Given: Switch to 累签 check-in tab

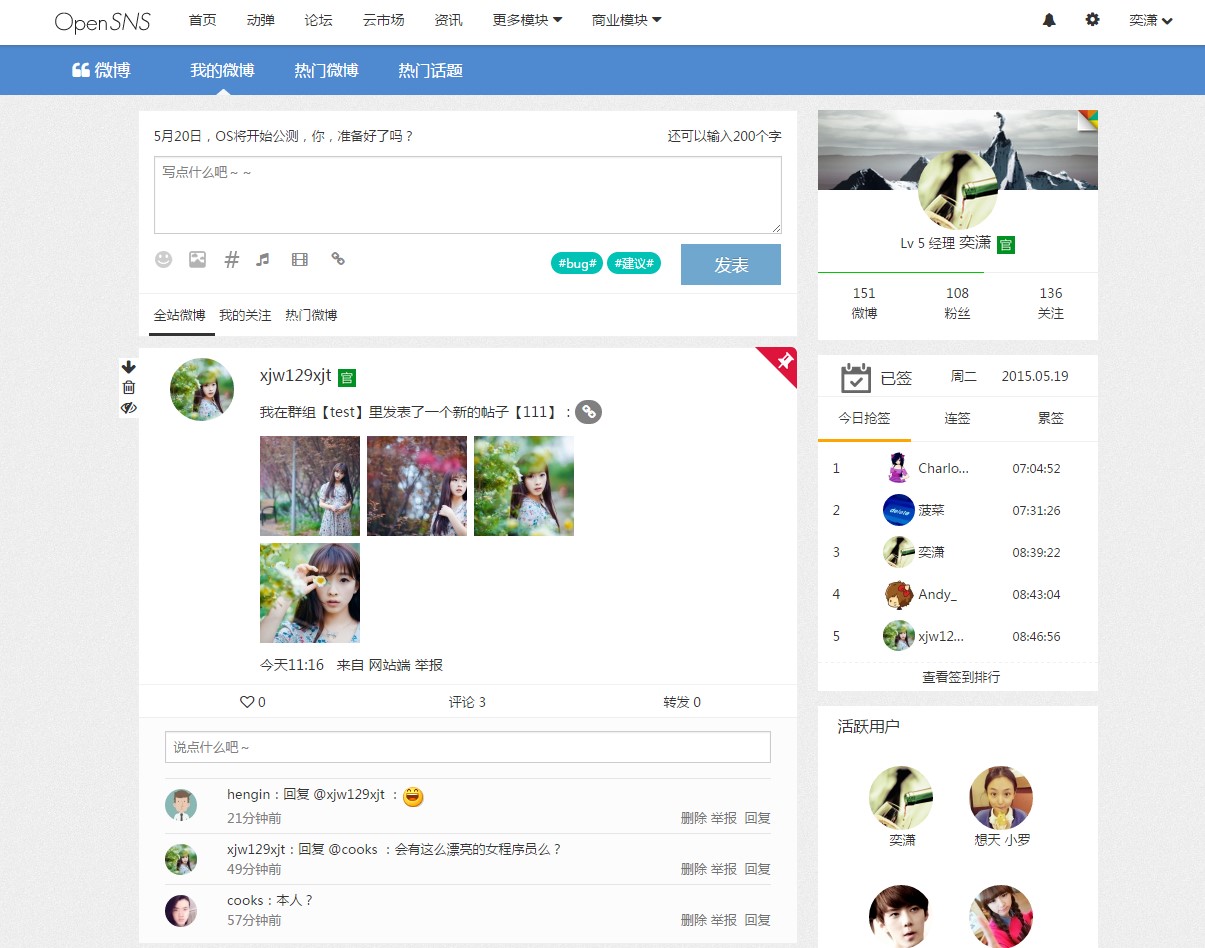Looking at the screenshot, I should 1050,419.
